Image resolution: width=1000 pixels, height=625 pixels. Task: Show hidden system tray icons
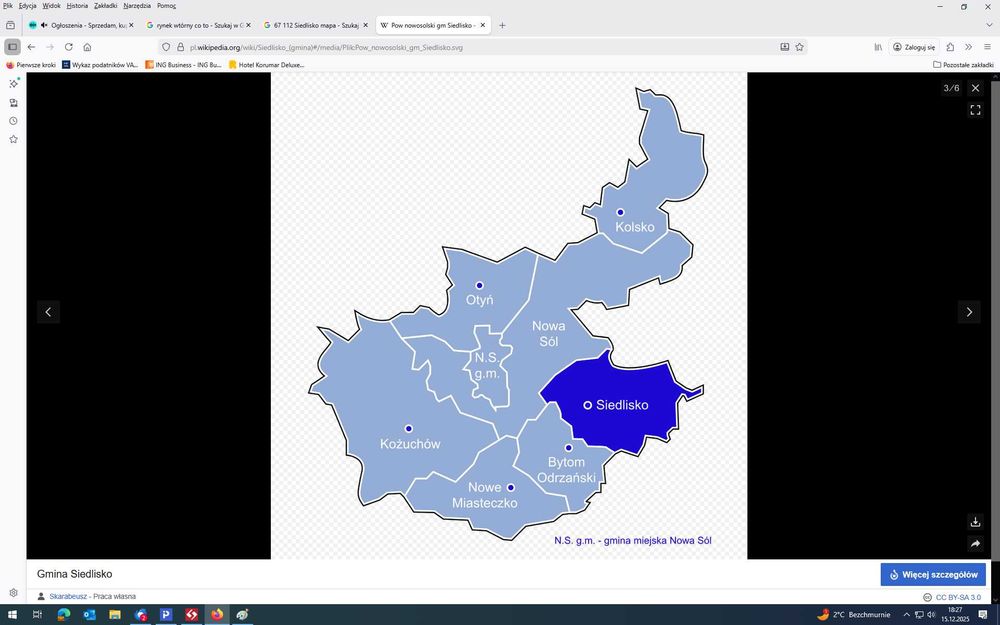906,615
